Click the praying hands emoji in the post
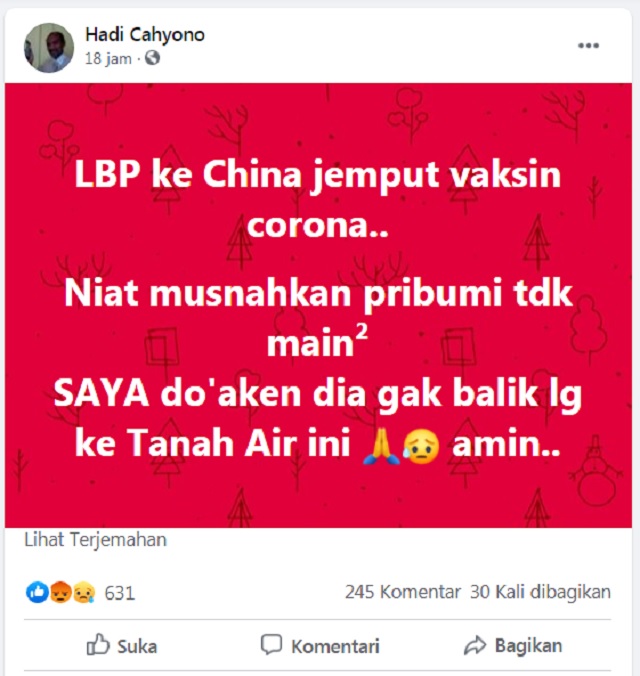This screenshot has height=676, width=640. [382, 446]
